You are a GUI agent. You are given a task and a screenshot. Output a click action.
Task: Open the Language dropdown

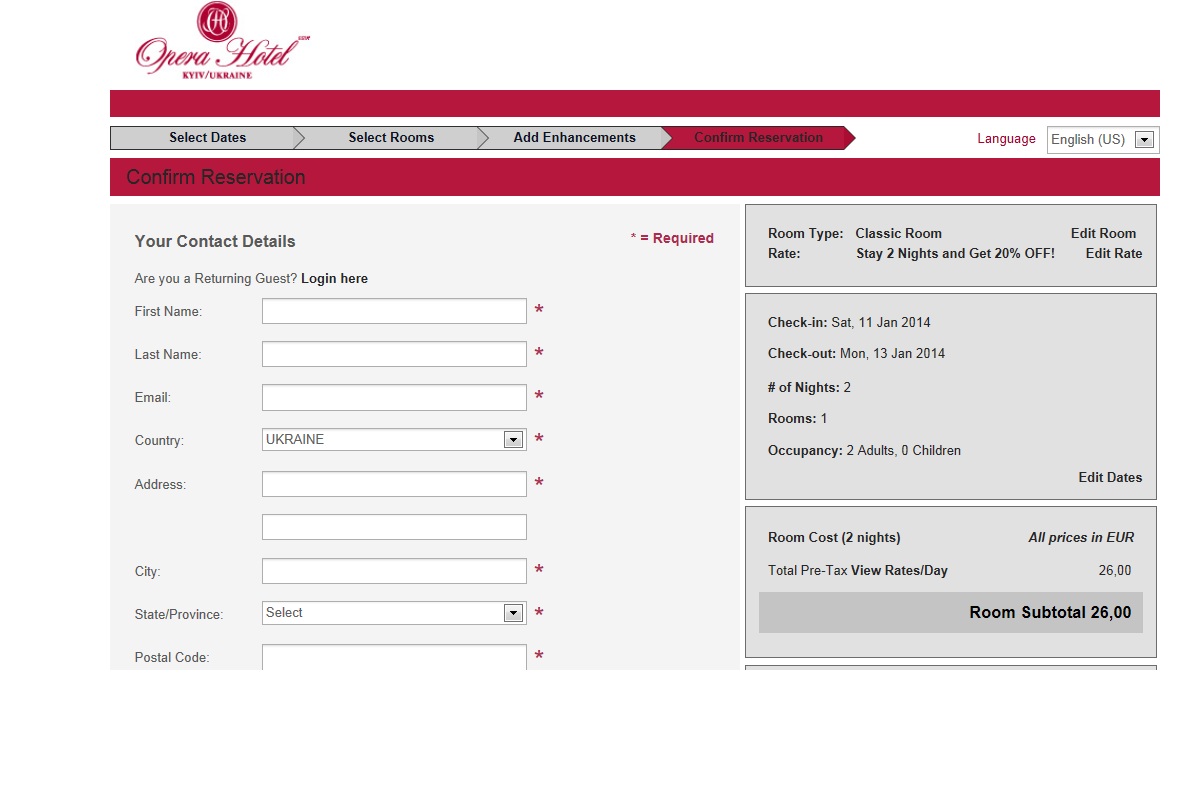[x=1103, y=140]
